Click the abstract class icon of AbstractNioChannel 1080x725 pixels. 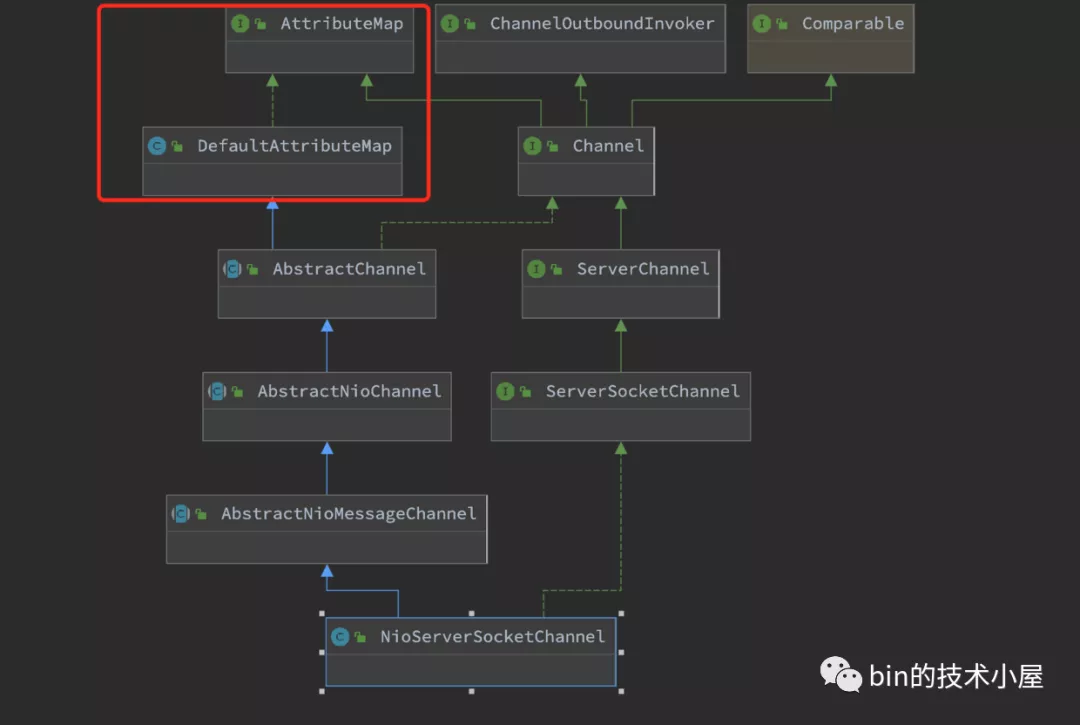[x=217, y=391]
